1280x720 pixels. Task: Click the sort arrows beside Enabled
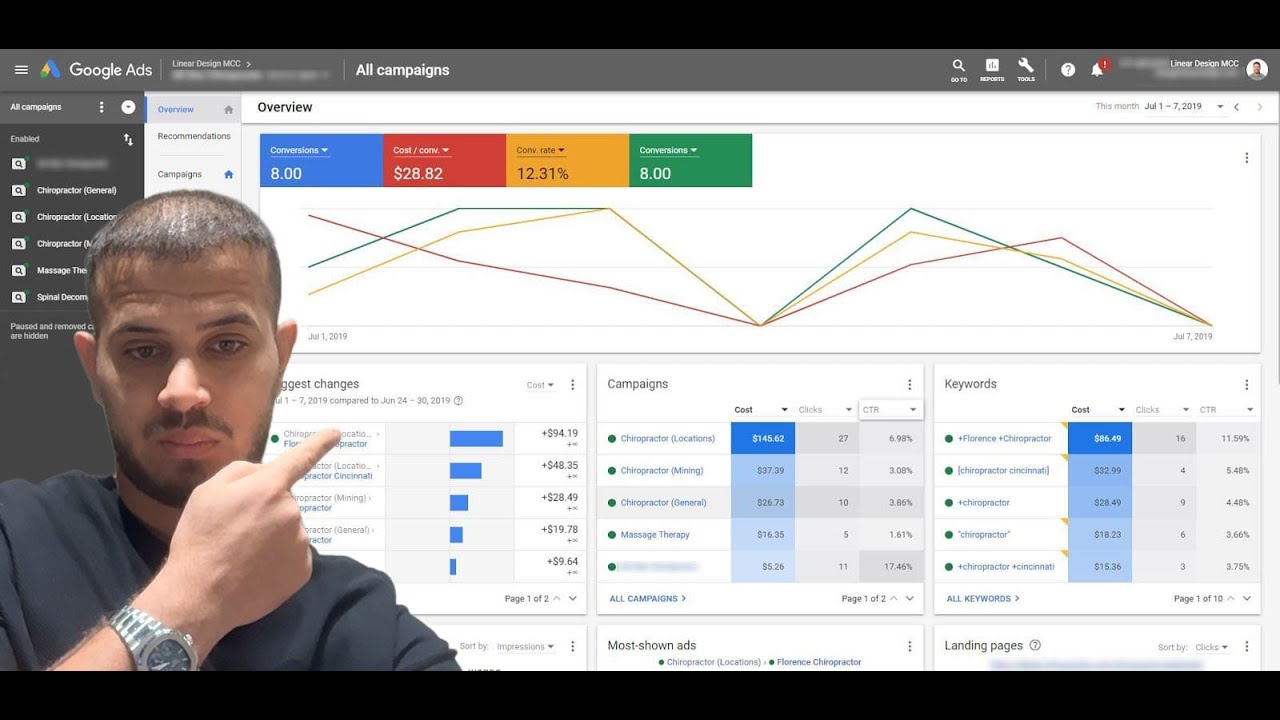tap(128, 139)
